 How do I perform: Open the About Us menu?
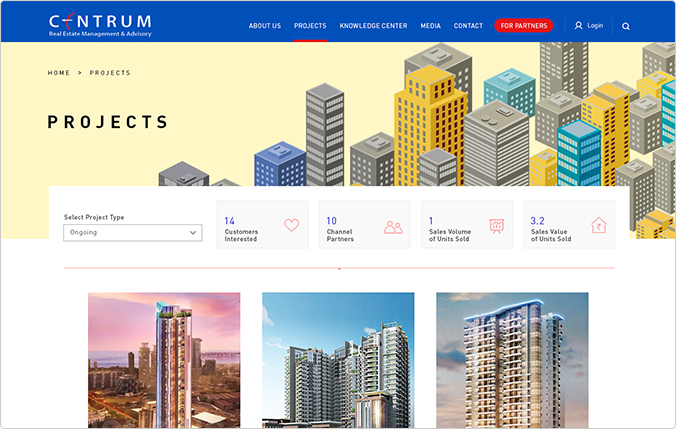pos(265,26)
